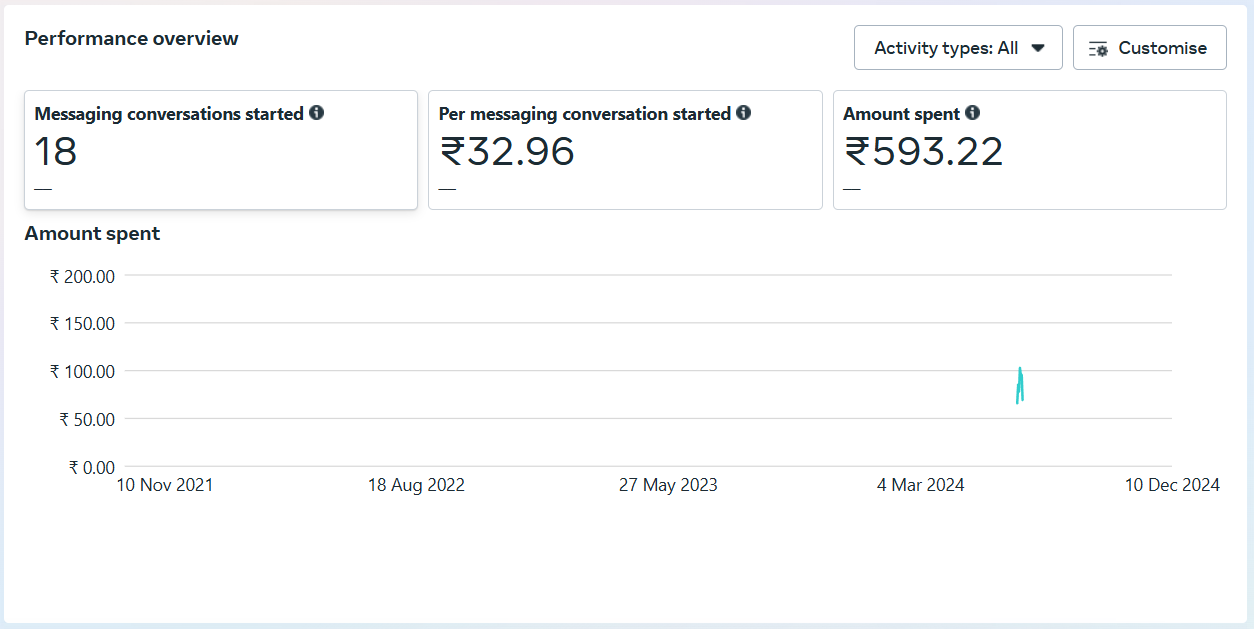Click the 27 May 2023 date label
This screenshot has width=1254, height=629.
pos(668,485)
